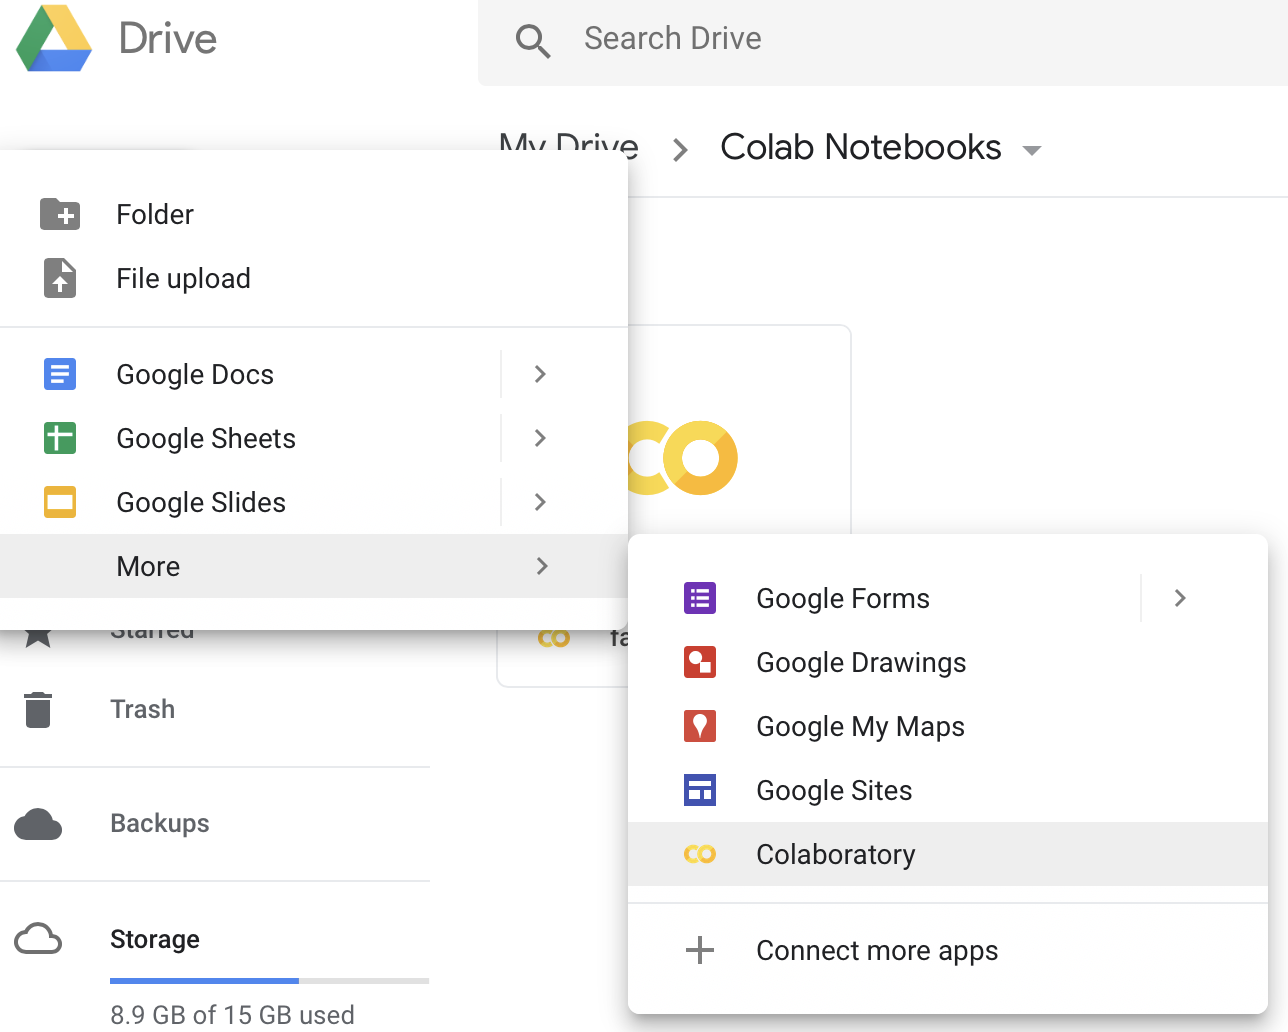Select Google Sites from the submenu
The height and width of the screenshot is (1032, 1288).
click(834, 790)
